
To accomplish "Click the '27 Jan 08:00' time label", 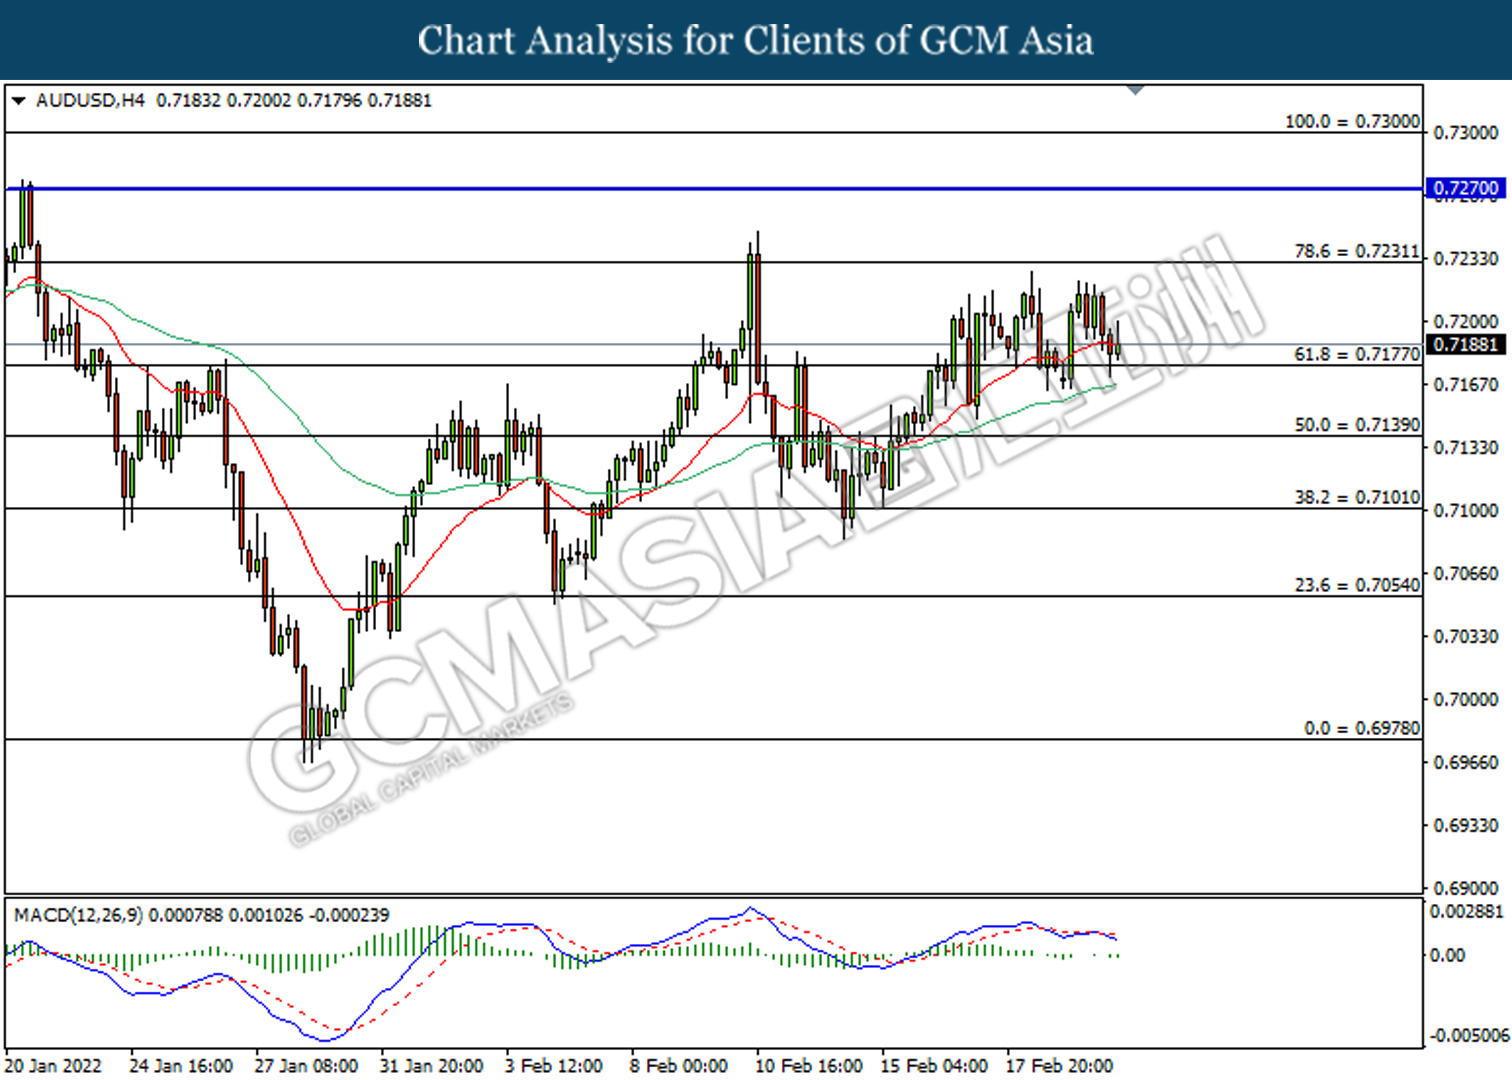I will click(306, 1066).
